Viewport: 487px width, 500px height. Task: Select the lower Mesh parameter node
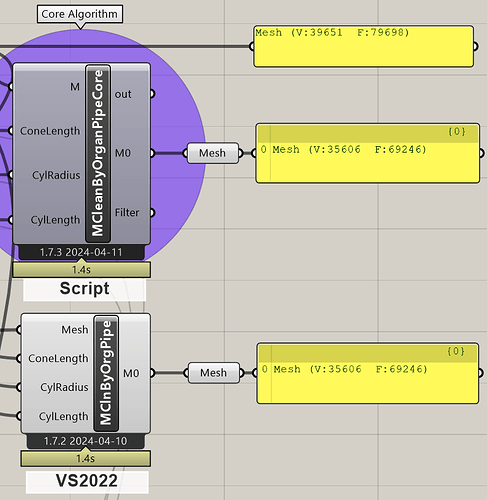214,373
